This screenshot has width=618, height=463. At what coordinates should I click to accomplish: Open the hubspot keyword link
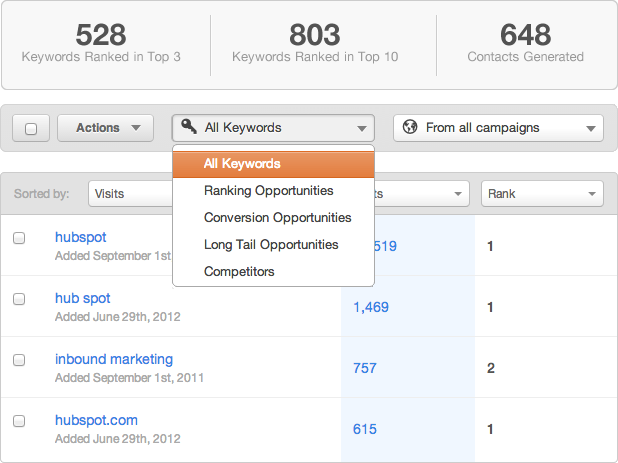tap(80, 237)
